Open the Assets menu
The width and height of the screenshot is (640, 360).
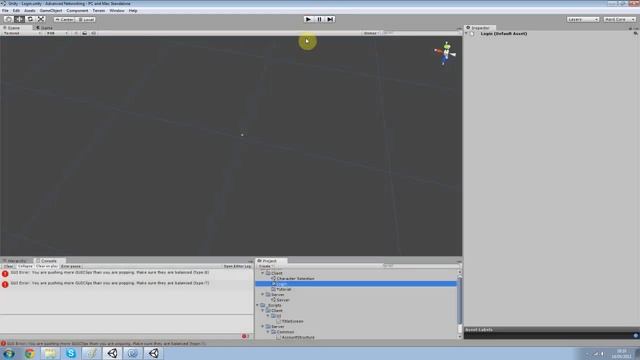[x=30, y=11]
